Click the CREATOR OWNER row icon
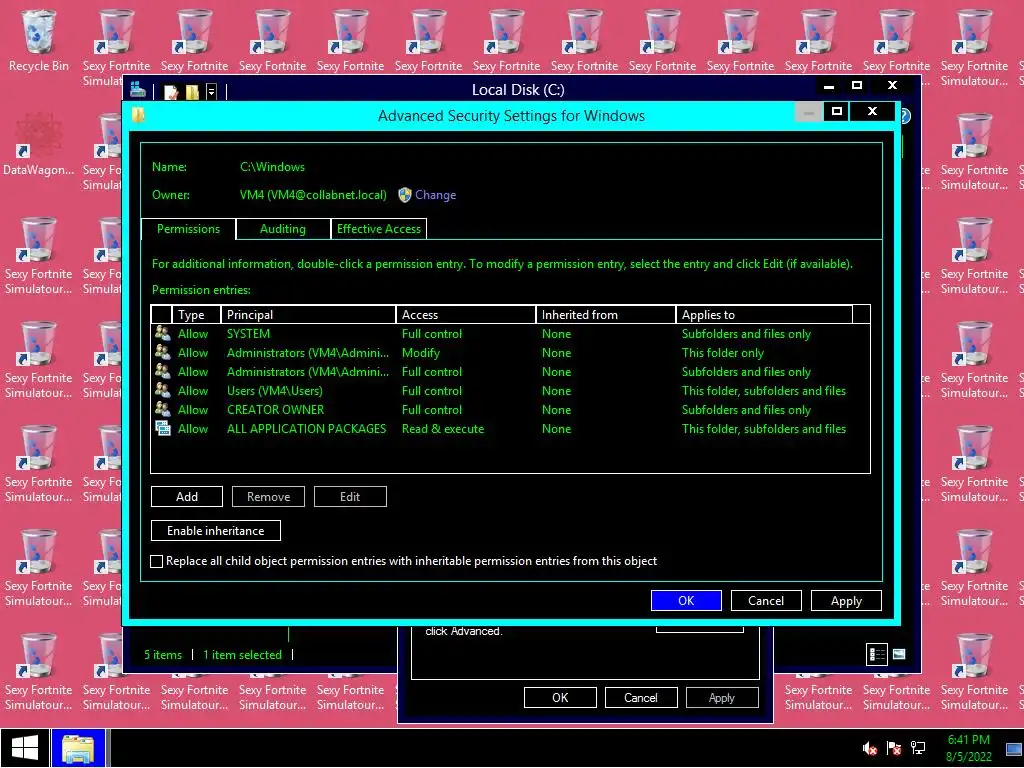The image size is (1024, 768). pyautogui.click(x=163, y=409)
